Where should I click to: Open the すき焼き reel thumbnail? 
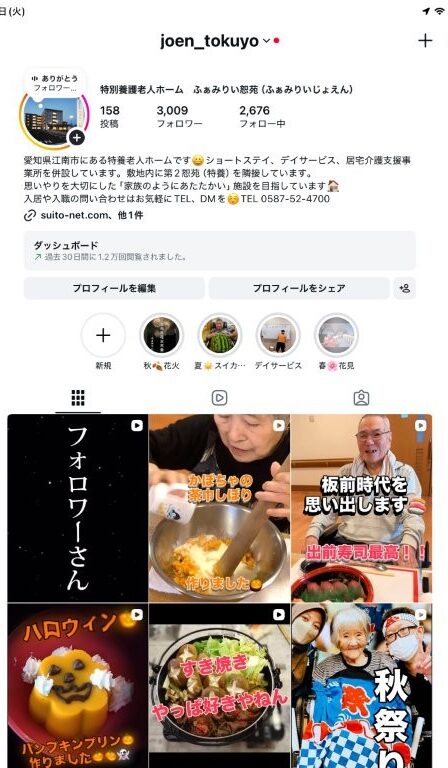pos(219,686)
